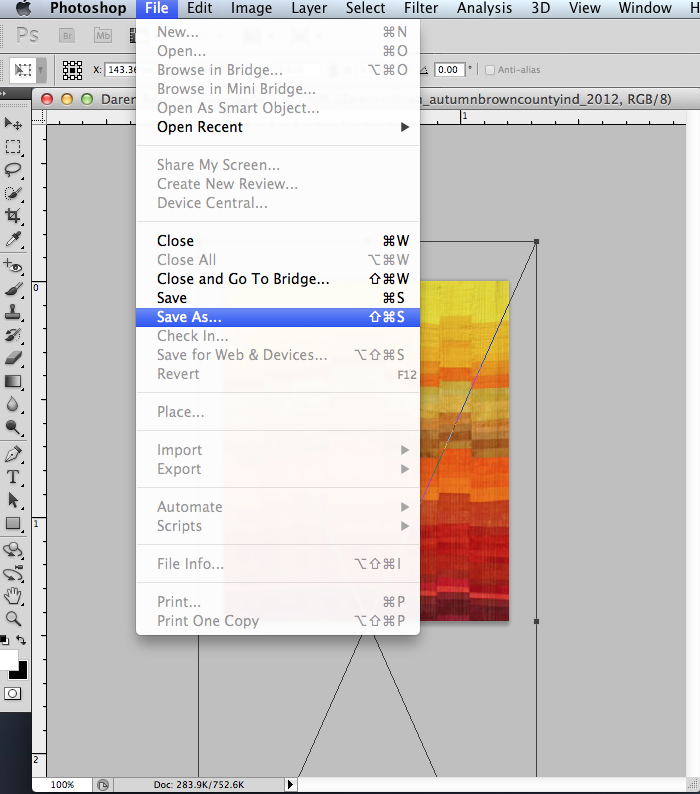
Task: Select the Gradient tool
Action: [x=13, y=381]
